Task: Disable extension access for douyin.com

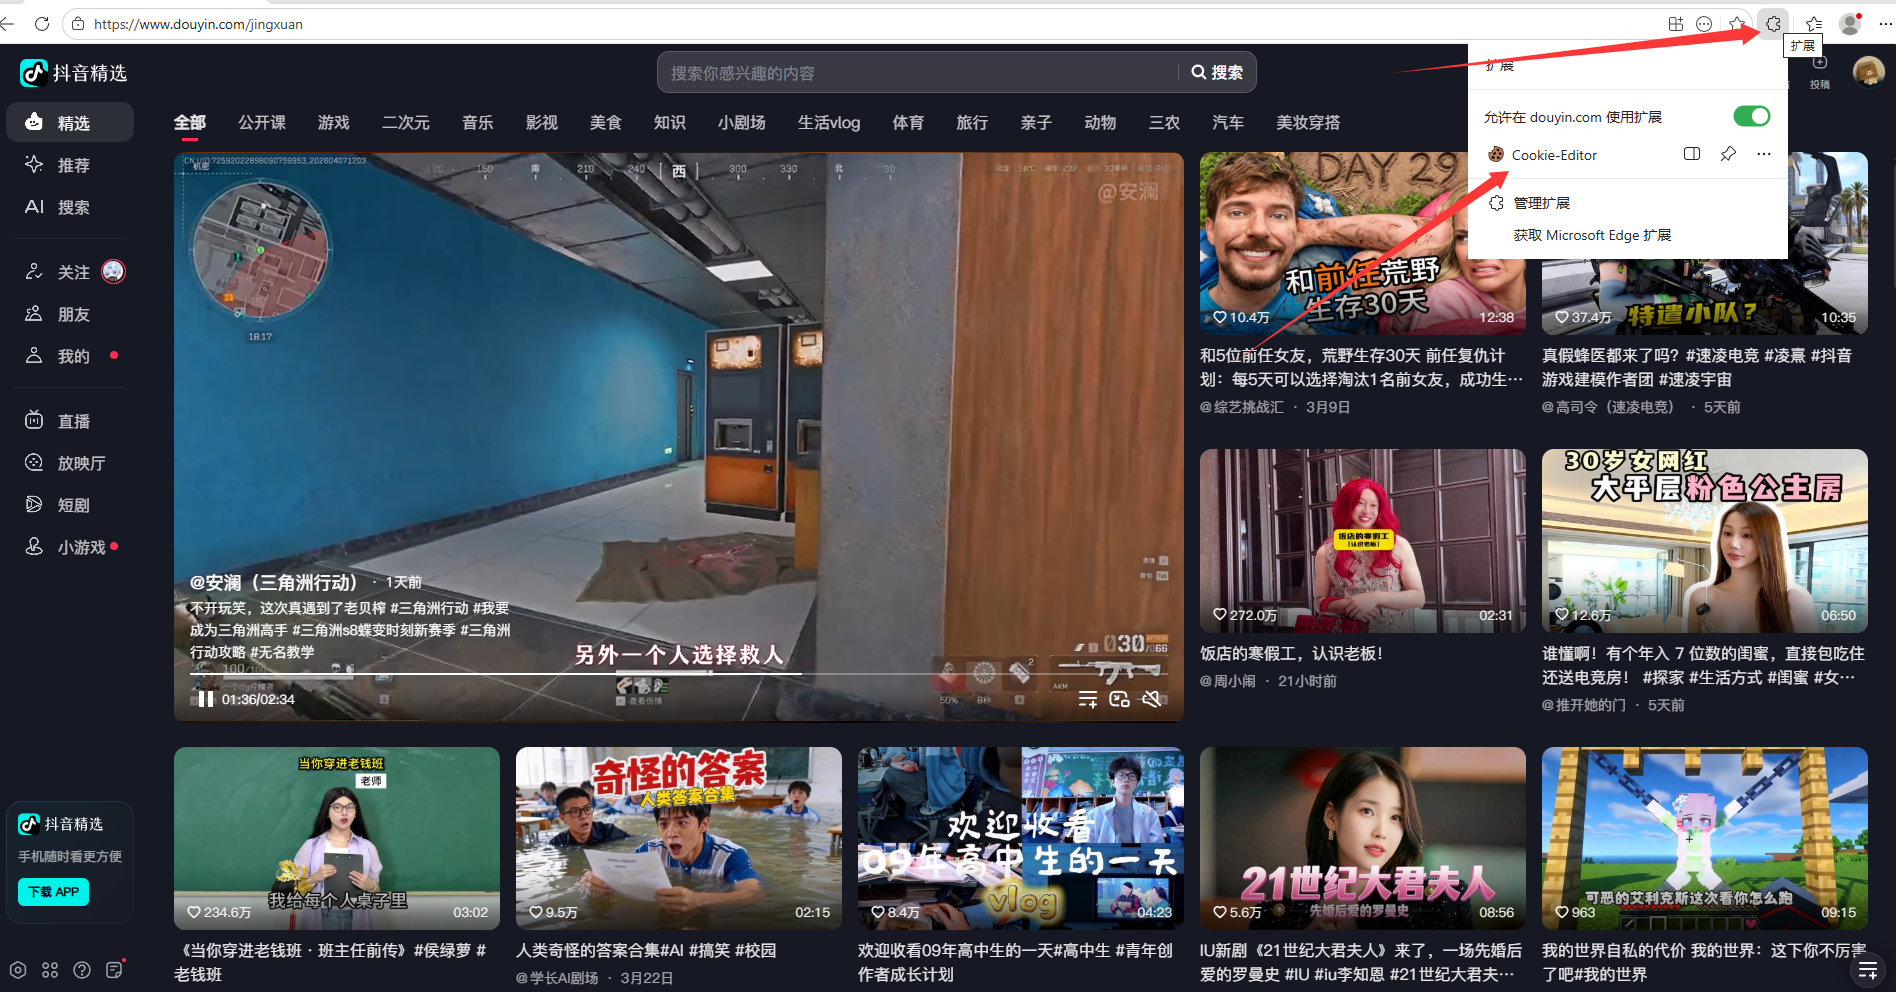Action: [1750, 116]
